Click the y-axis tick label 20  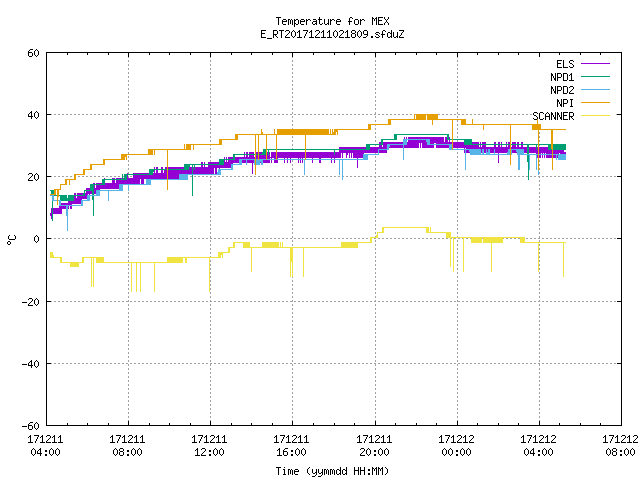pos(33,177)
